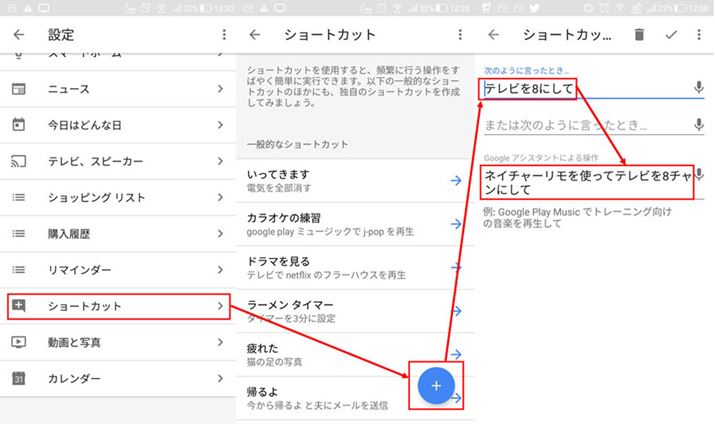Open ニュース settings item

coord(118,89)
